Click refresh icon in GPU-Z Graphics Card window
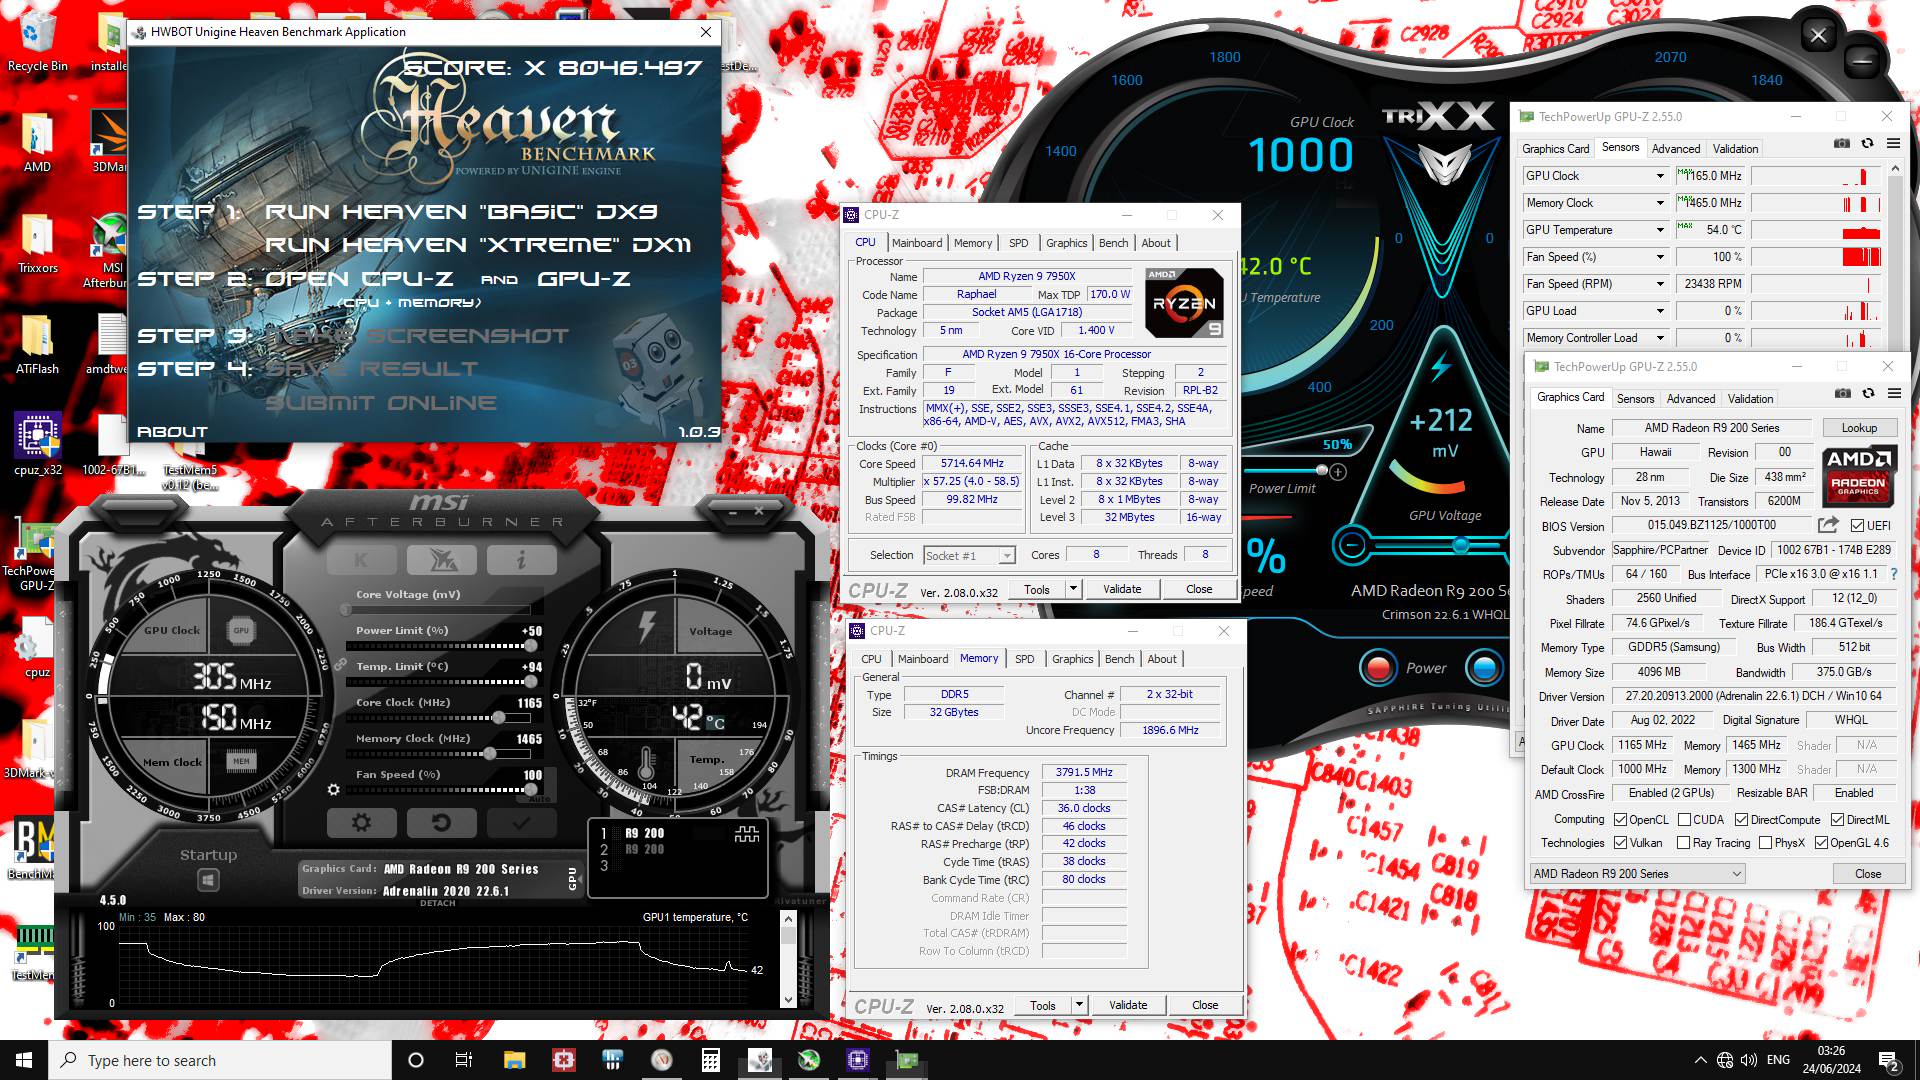Image resolution: width=1920 pixels, height=1080 pixels. (1868, 394)
